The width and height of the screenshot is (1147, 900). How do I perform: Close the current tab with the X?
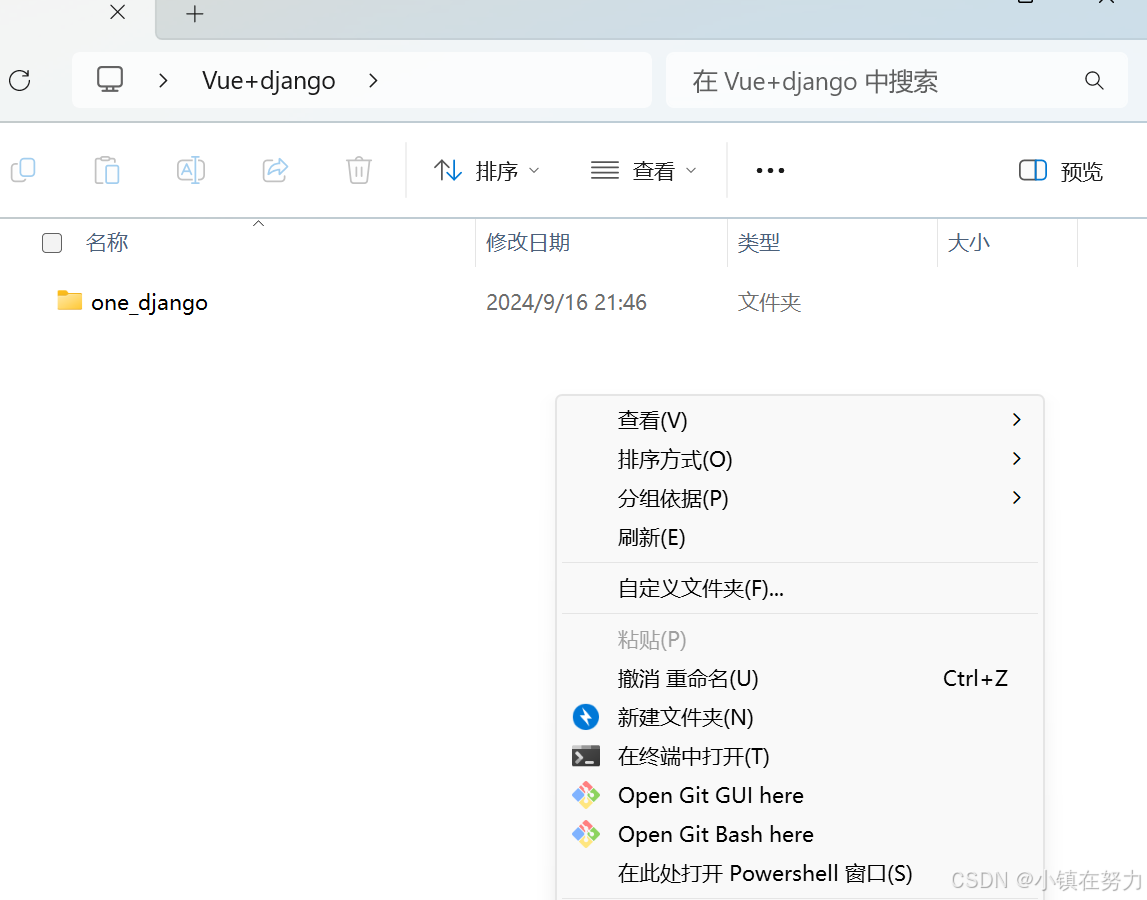(118, 12)
